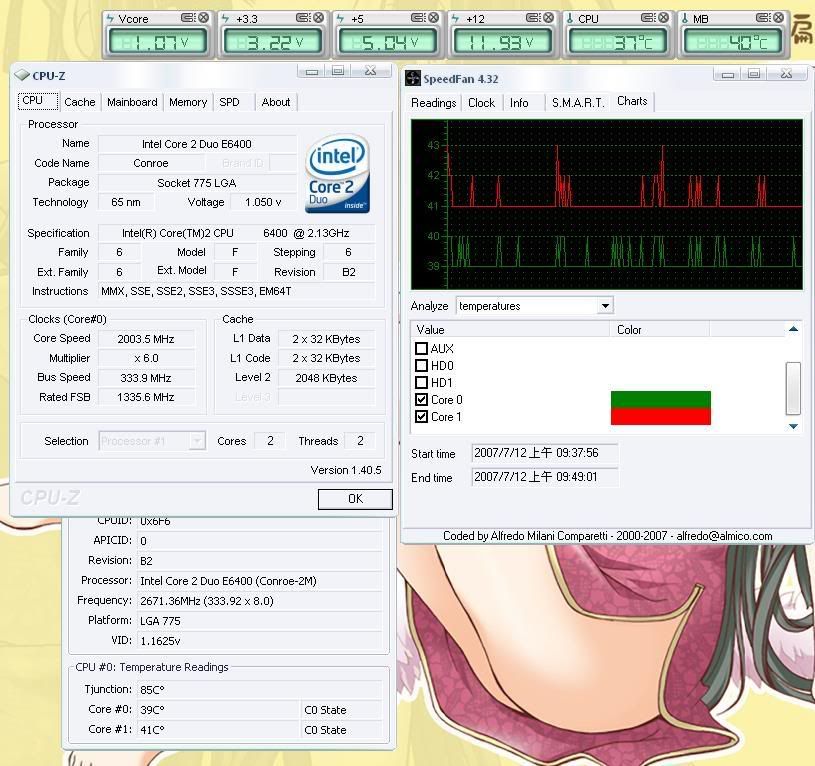This screenshot has height=766, width=815.
Task: Enable the AUX checkbox
Action: point(421,349)
